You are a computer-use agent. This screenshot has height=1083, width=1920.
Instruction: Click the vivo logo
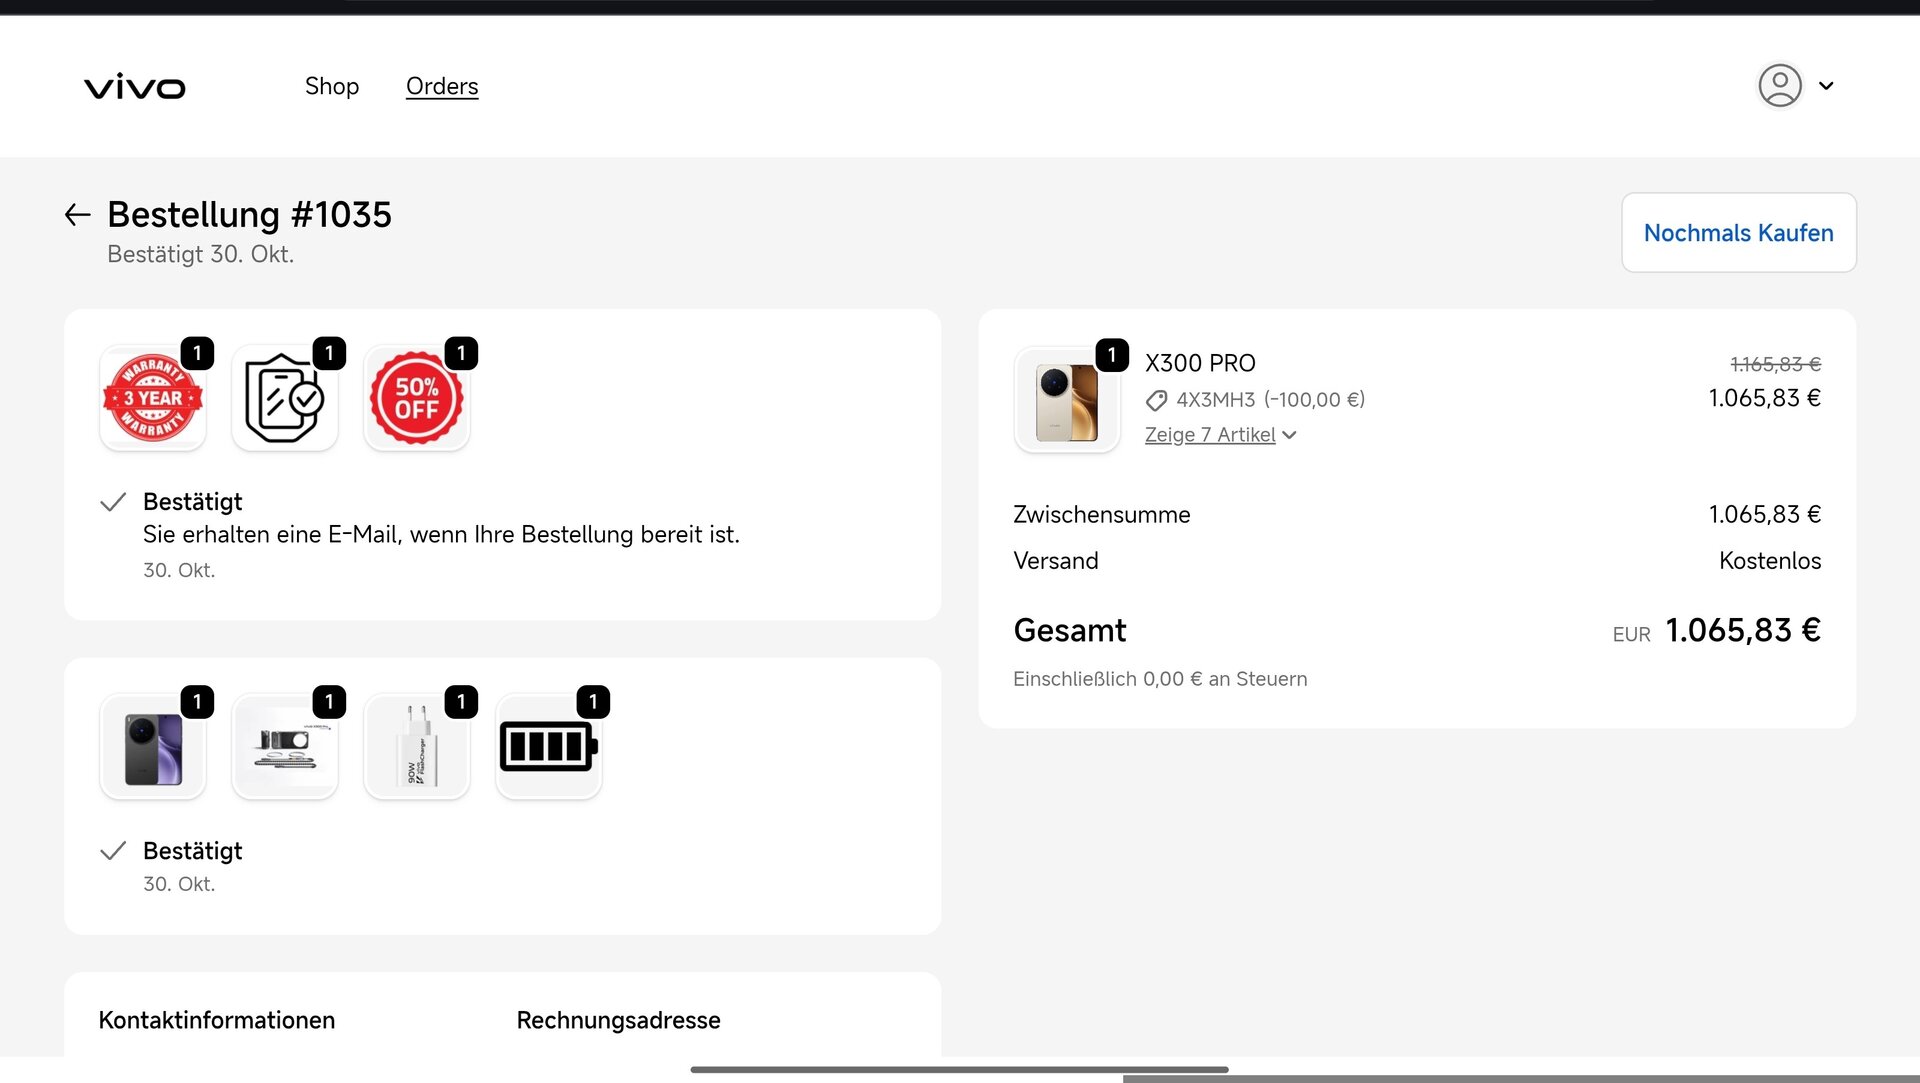pyautogui.click(x=135, y=87)
